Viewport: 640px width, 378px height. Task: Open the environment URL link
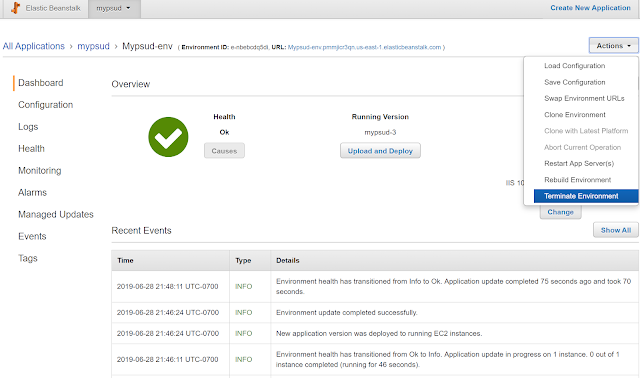coord(364,47)
